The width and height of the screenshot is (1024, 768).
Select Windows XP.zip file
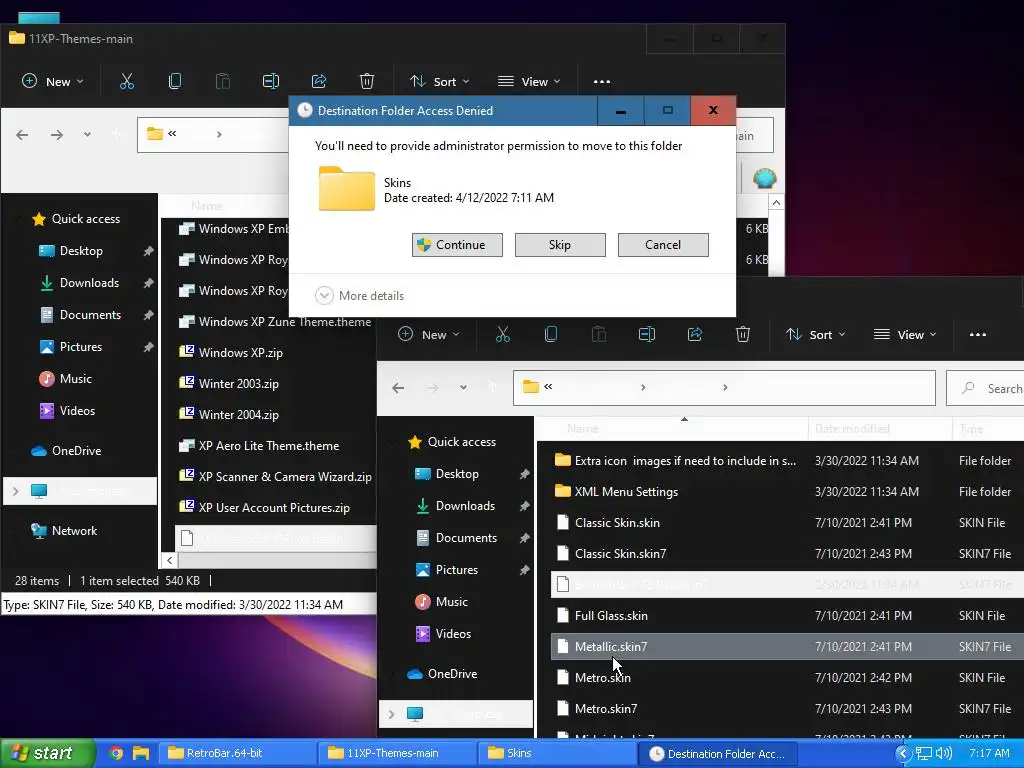coord(240,353)
